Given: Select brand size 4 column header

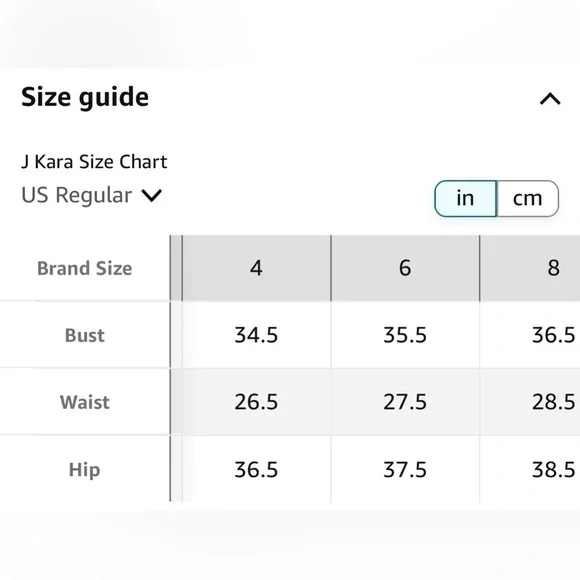Looking at the screenshot, I should pos(256,268).
